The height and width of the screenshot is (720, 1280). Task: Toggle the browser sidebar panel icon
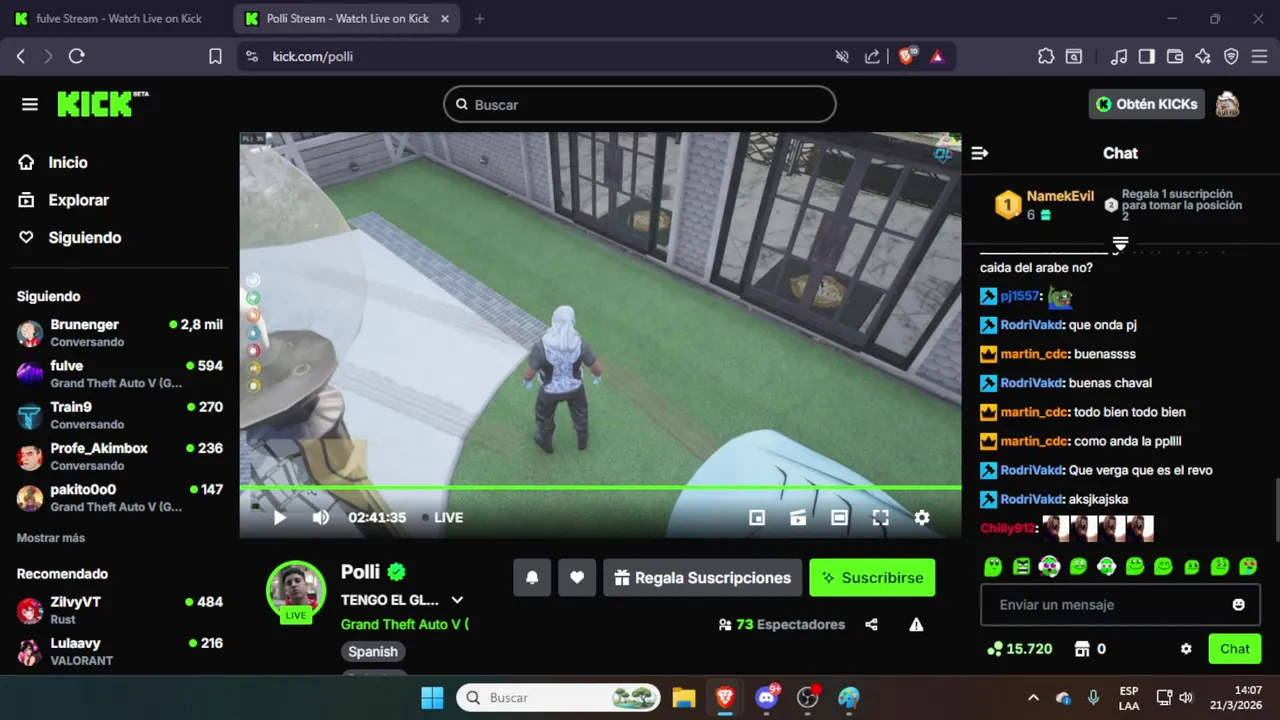tap(1147, 56)
